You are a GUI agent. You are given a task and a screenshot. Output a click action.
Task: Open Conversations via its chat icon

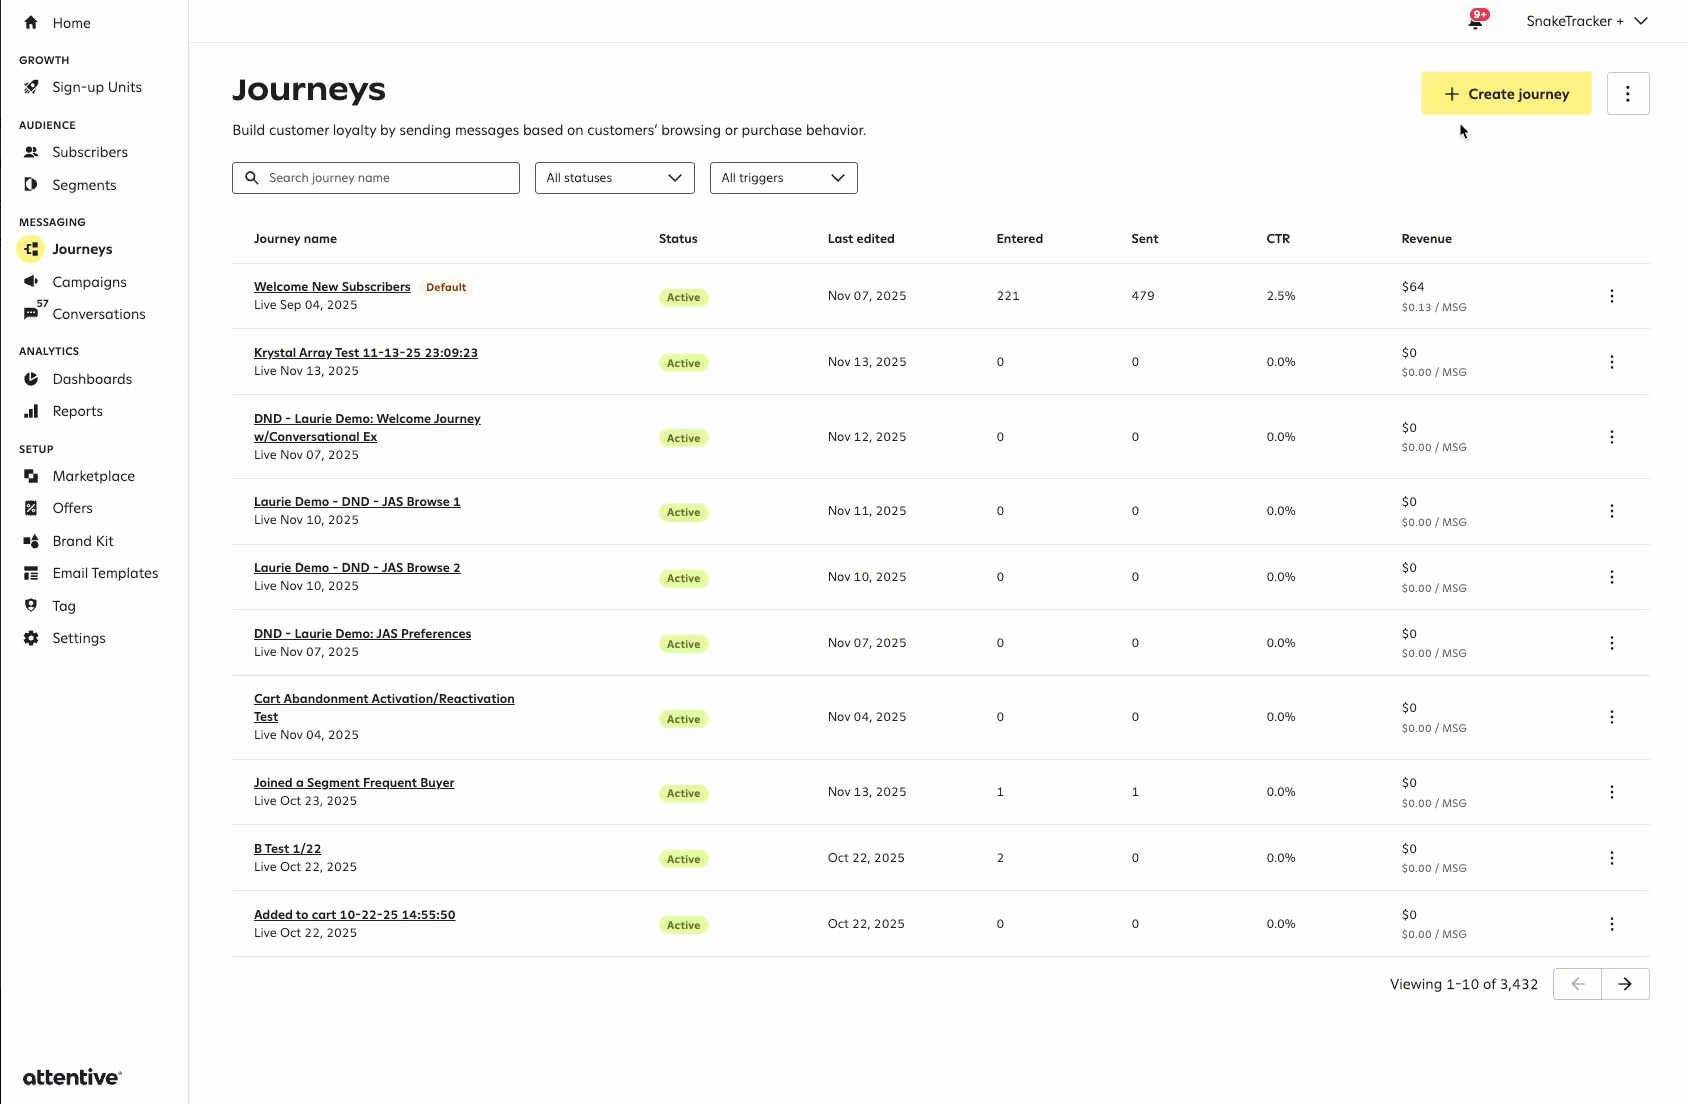(x=31, y=314)
